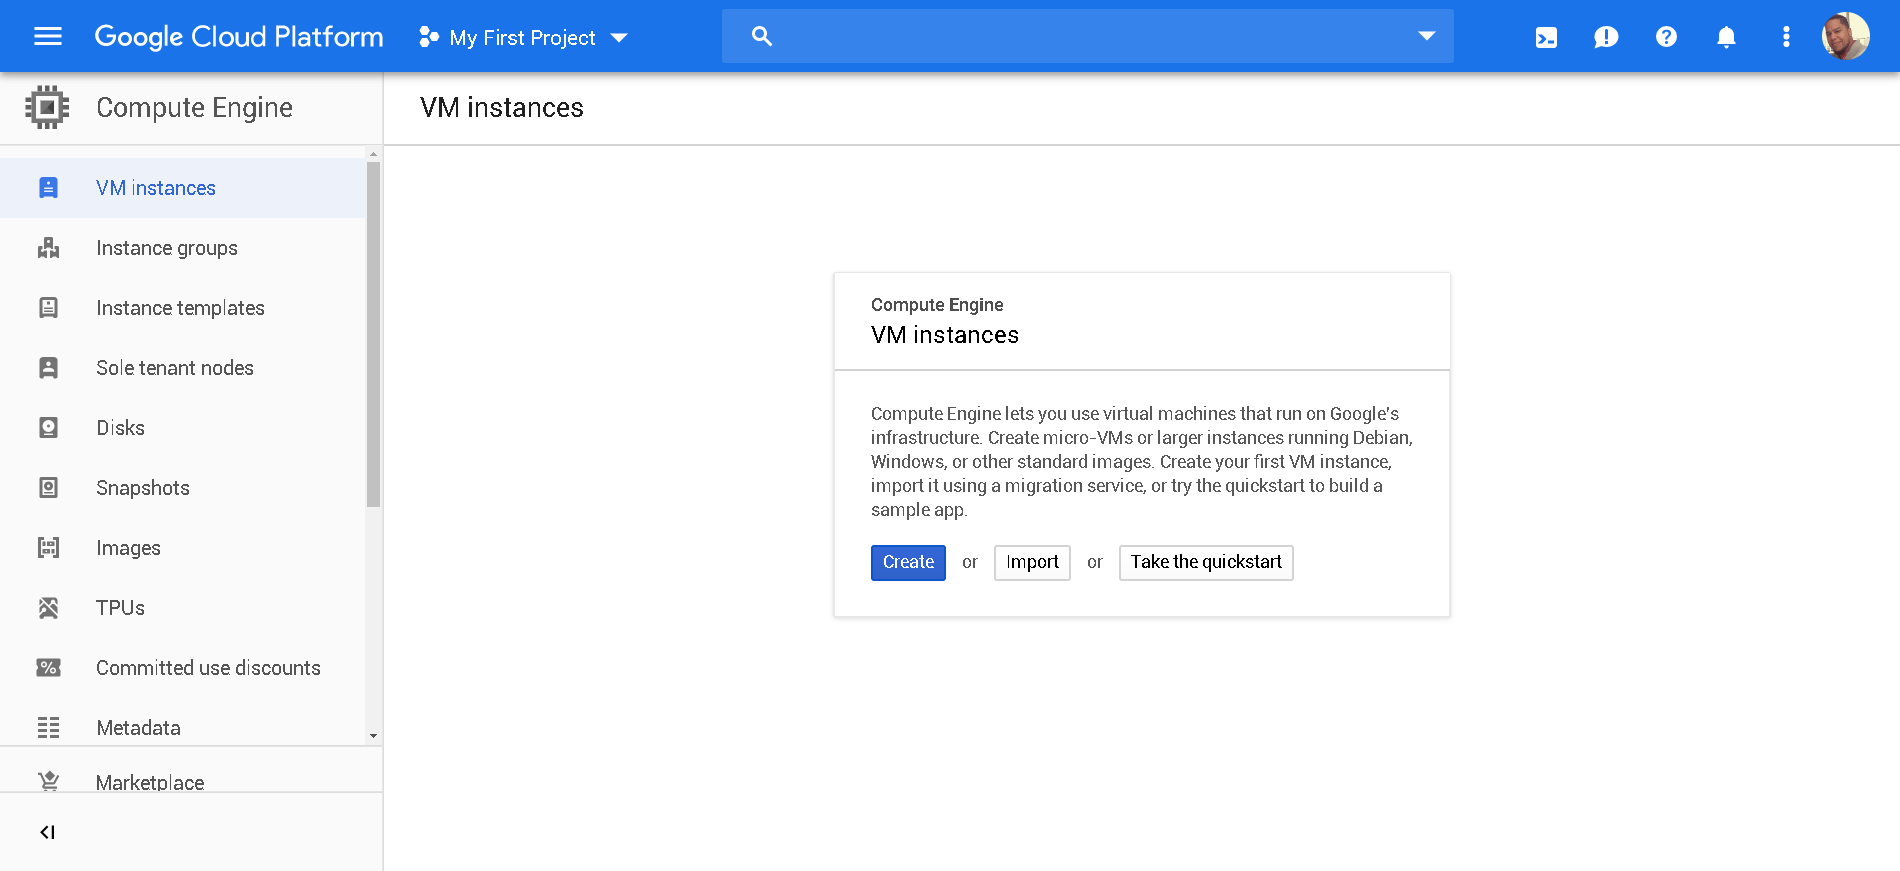Click the card's Compute Engine label
Viewport: 1900px width, 871px height.
click(x=937, y=305)
